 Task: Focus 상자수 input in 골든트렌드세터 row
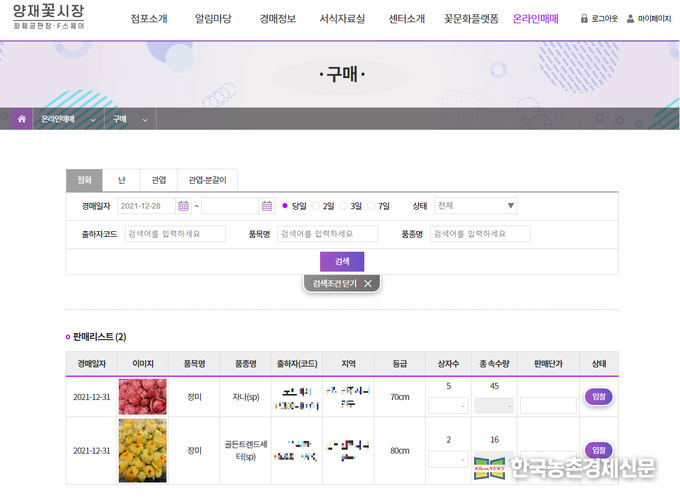448,459
